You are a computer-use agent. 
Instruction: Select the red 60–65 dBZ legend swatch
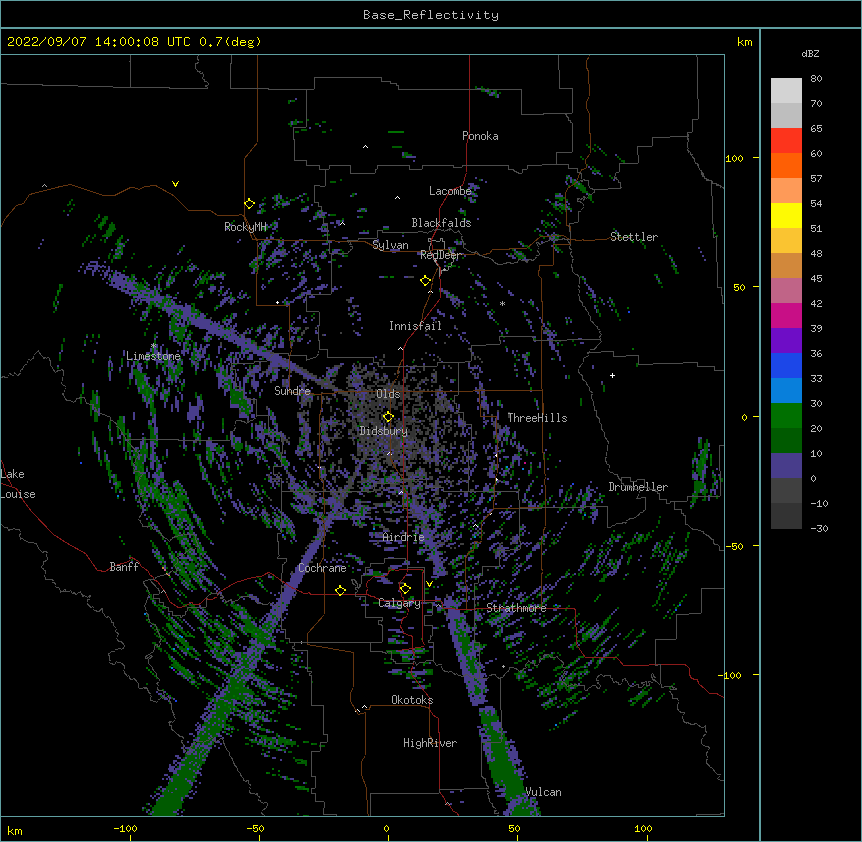coord(786,140)
